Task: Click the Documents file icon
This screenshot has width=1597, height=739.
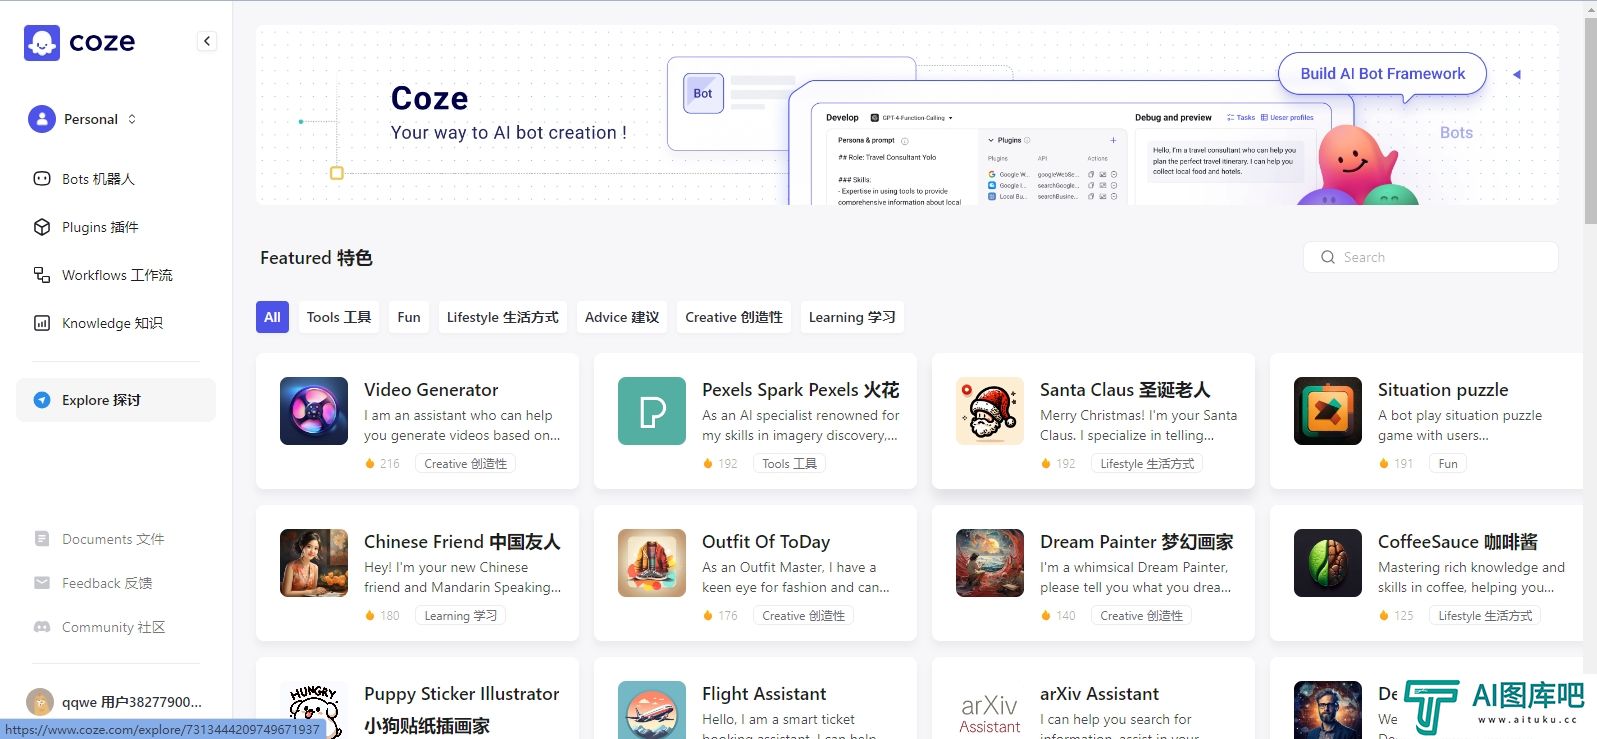Action: coord(42,539)
